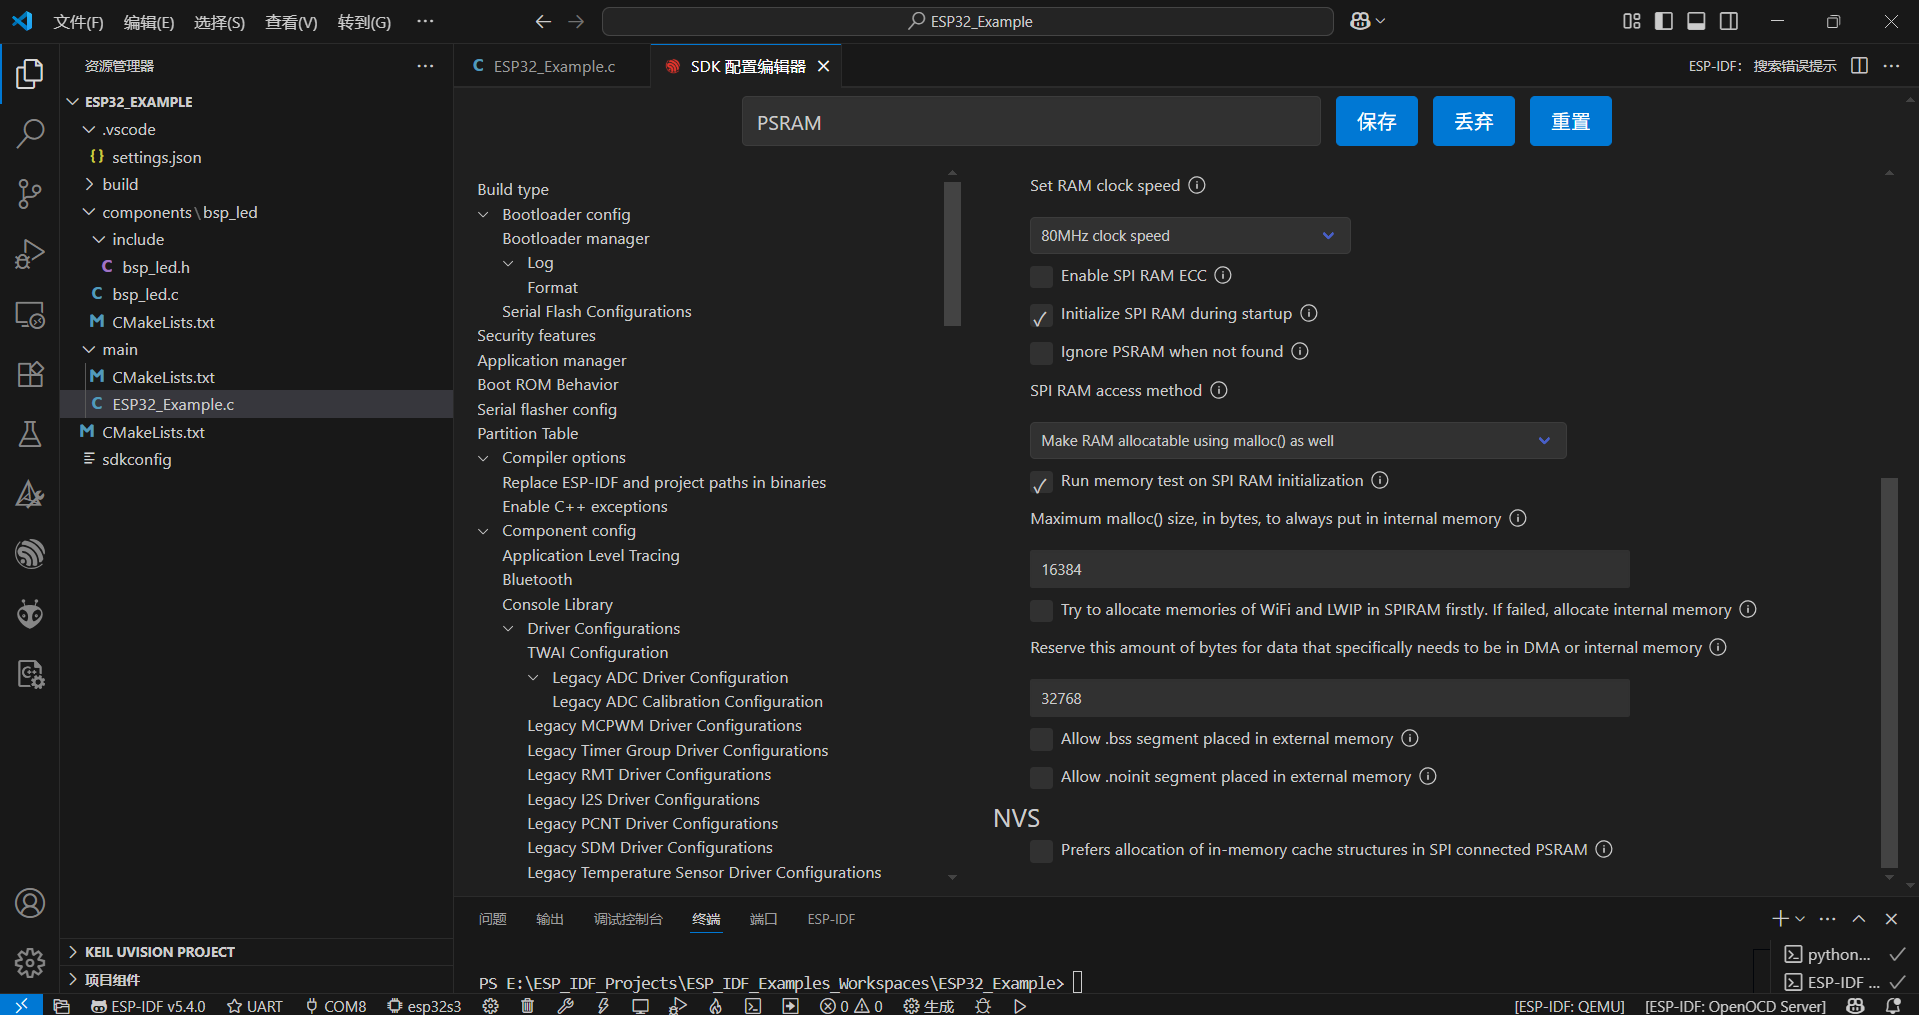Switch to the ESP32_Example.c editor tab
The width and height of the screenshot is (1919, 1015).
pyautogui.click(x=554, y=66)
